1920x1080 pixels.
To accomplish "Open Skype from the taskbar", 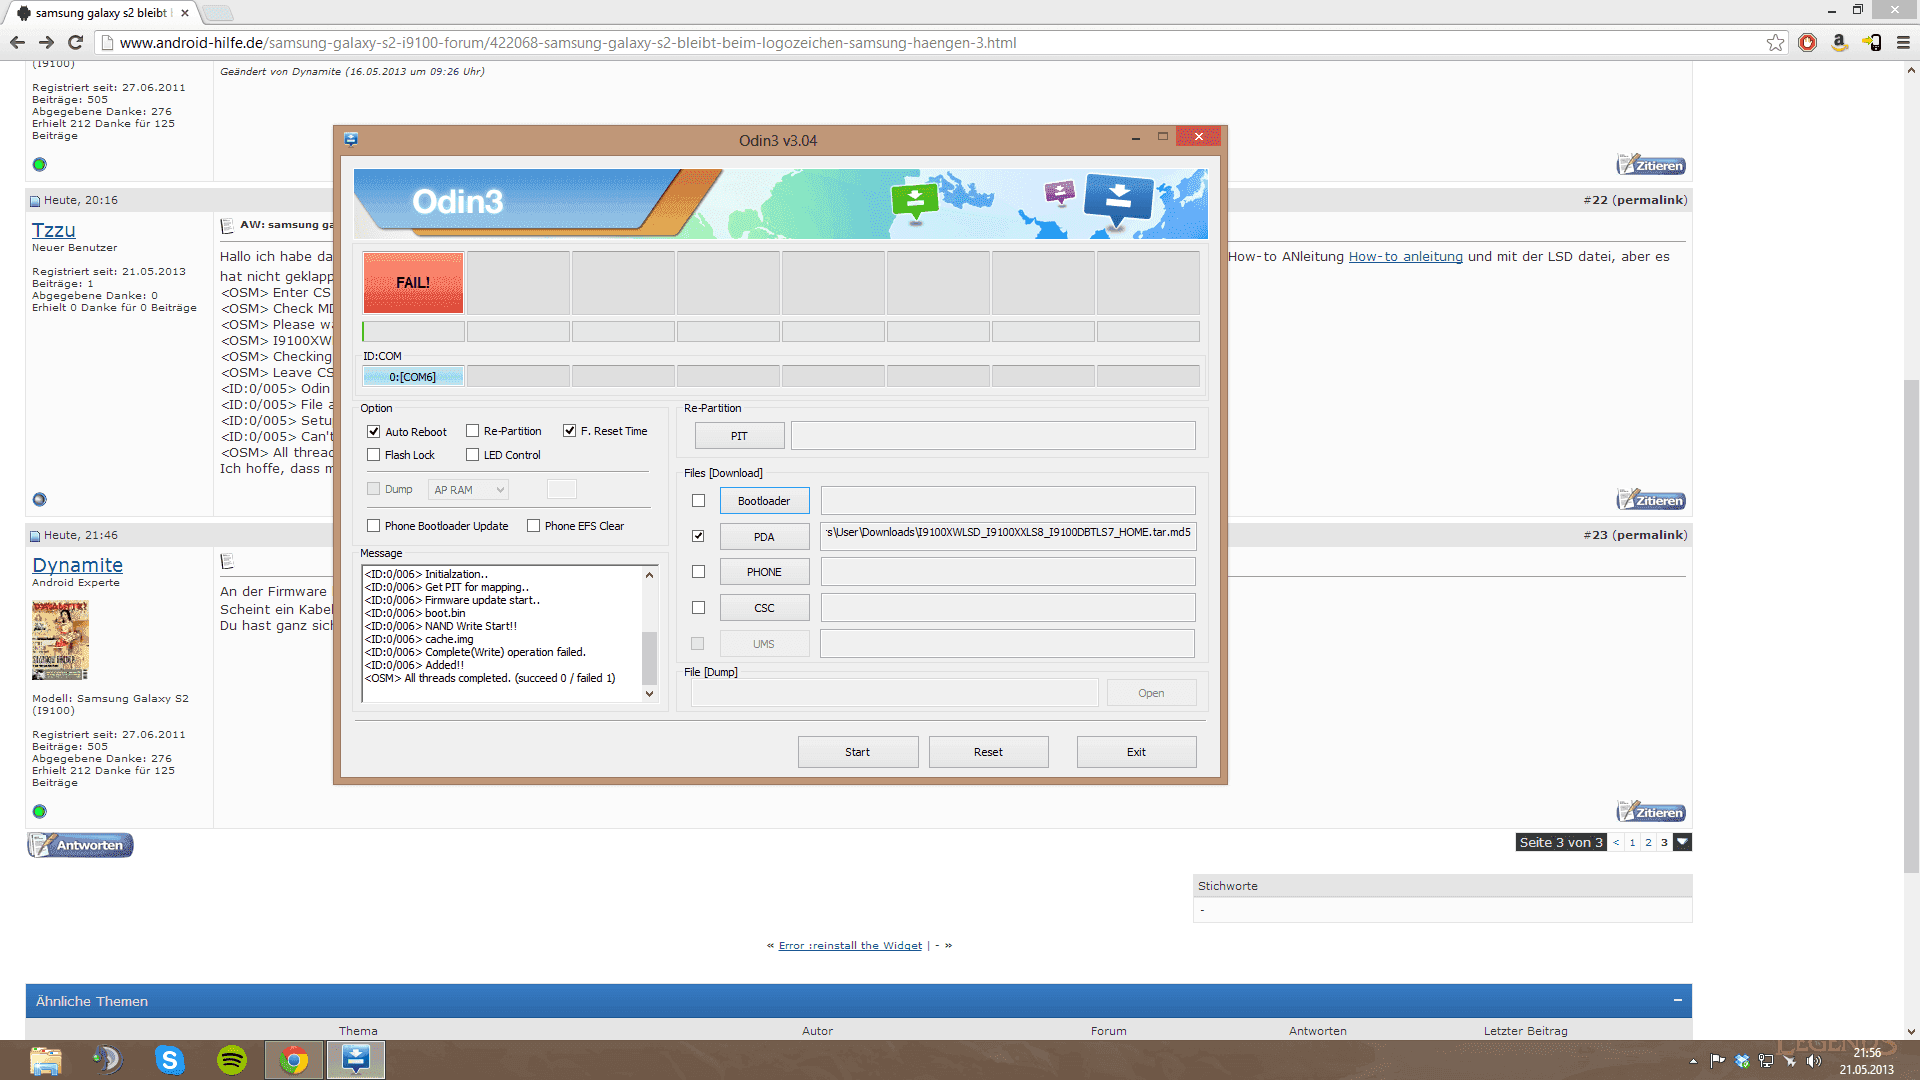I will (170, 1060).
